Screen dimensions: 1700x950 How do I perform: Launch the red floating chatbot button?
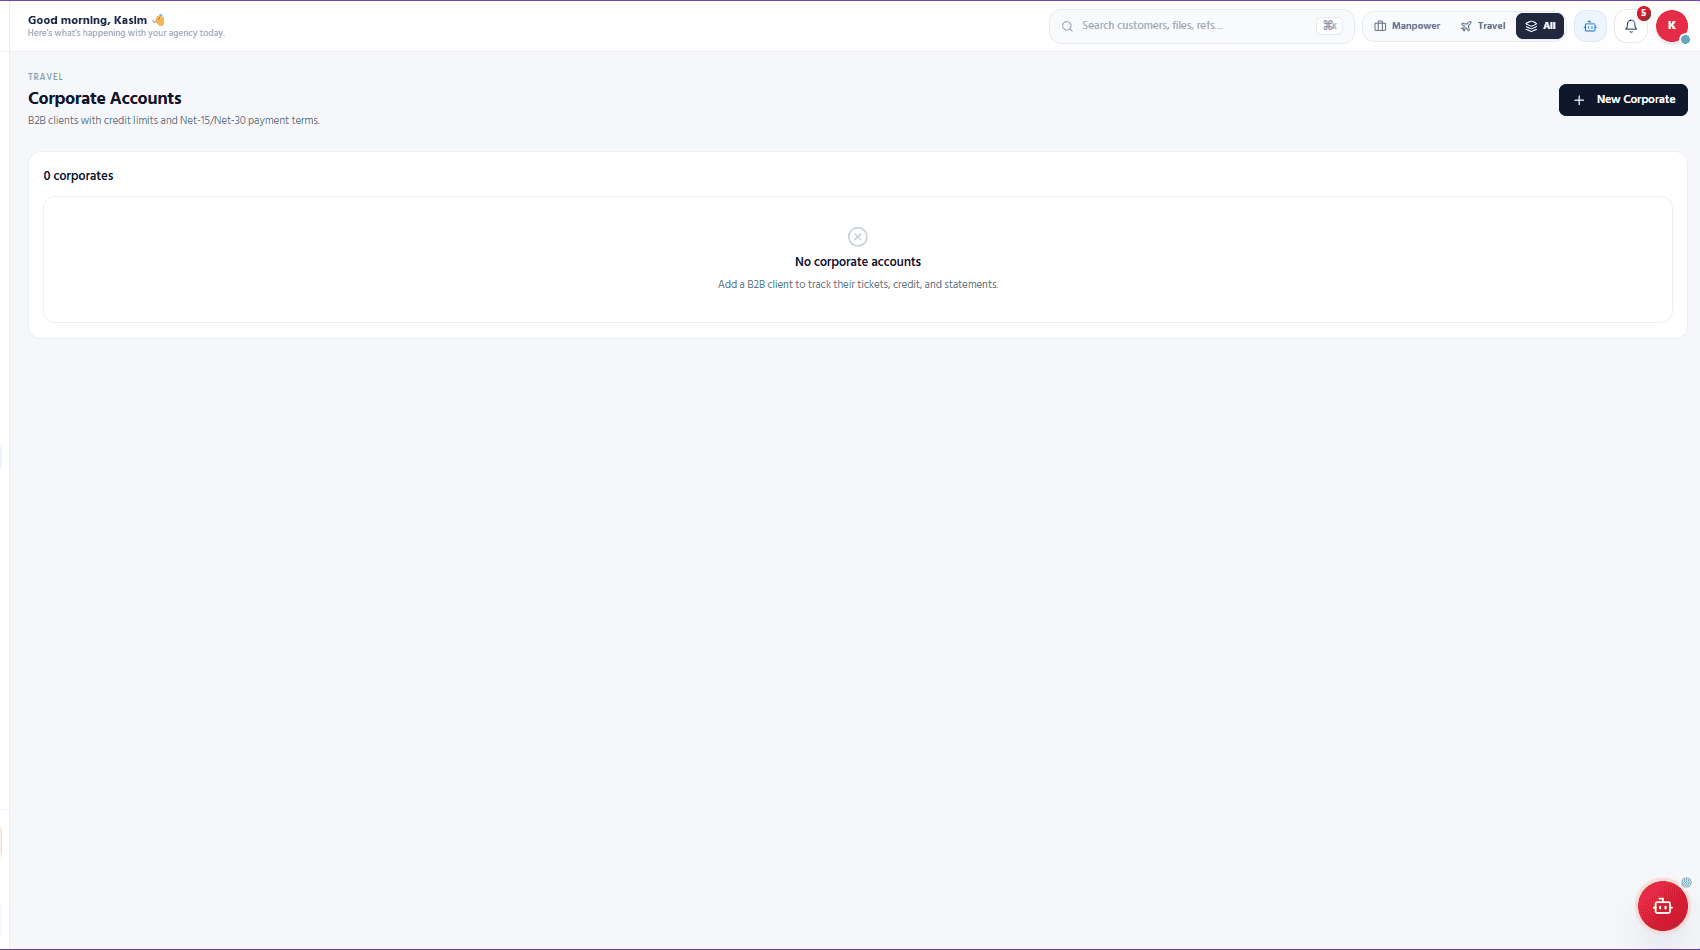1663,906
